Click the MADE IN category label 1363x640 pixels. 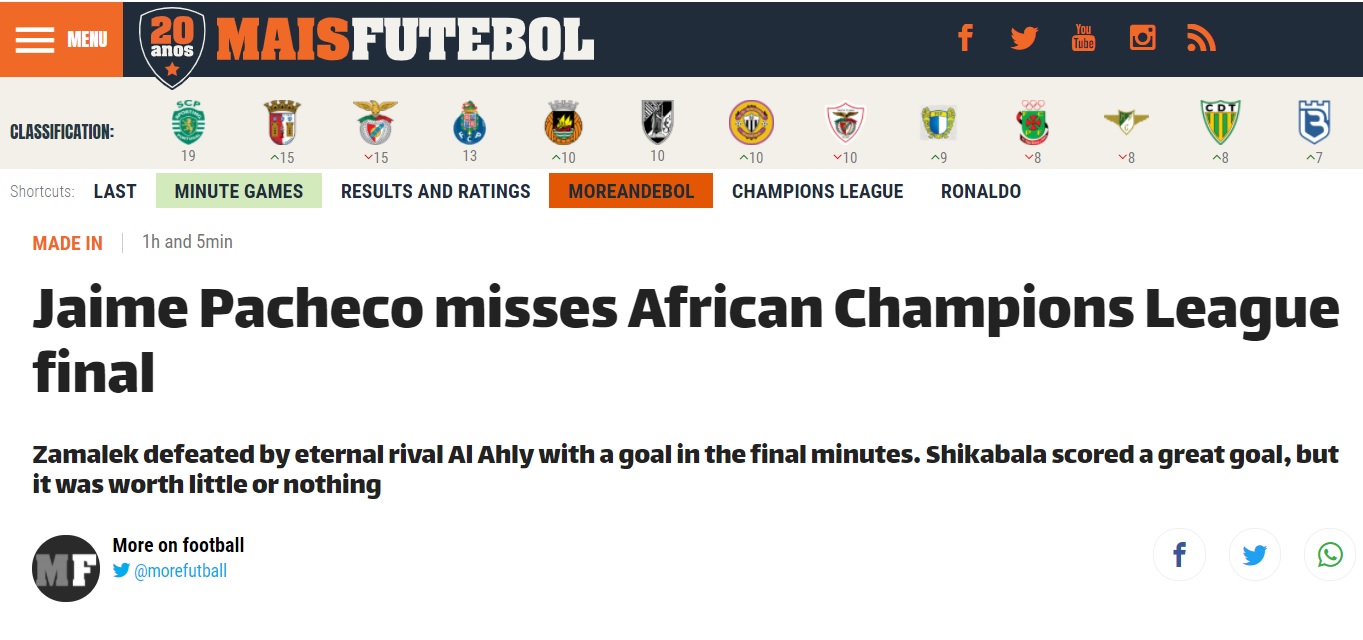pyautogui.click(x=67, y=243)
